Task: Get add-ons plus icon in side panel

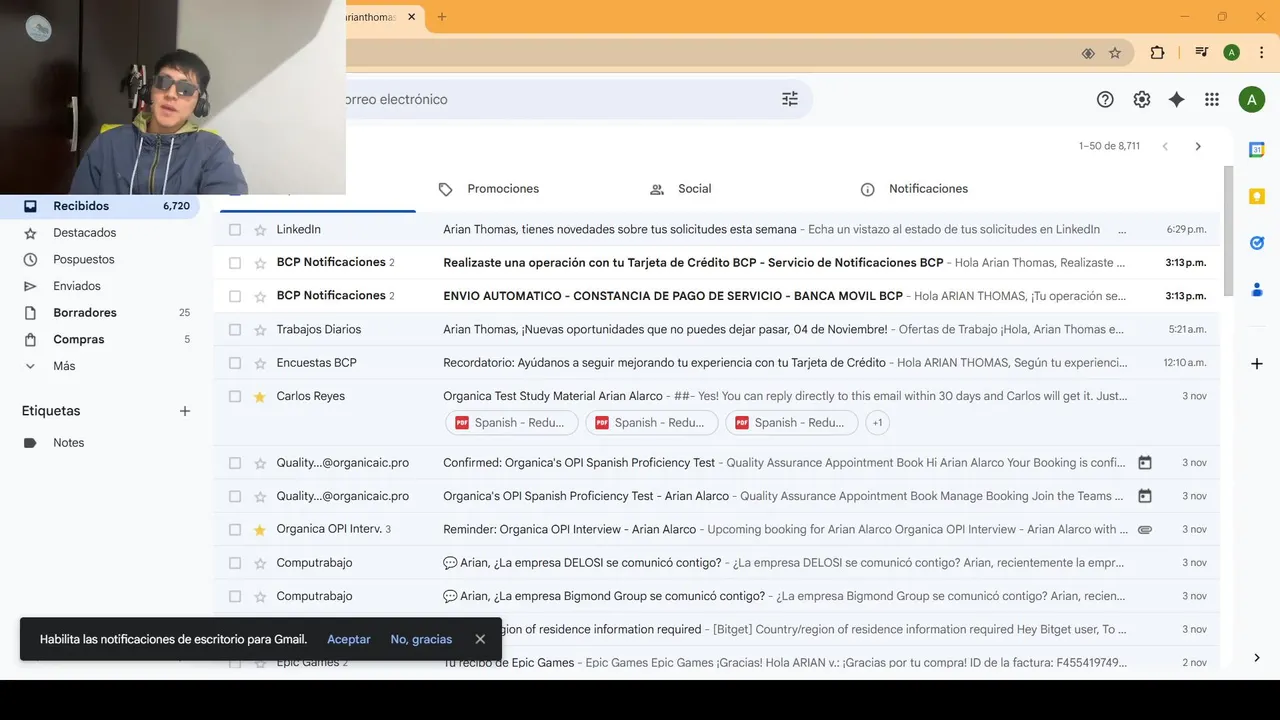Action: (x=1257, y=364)
